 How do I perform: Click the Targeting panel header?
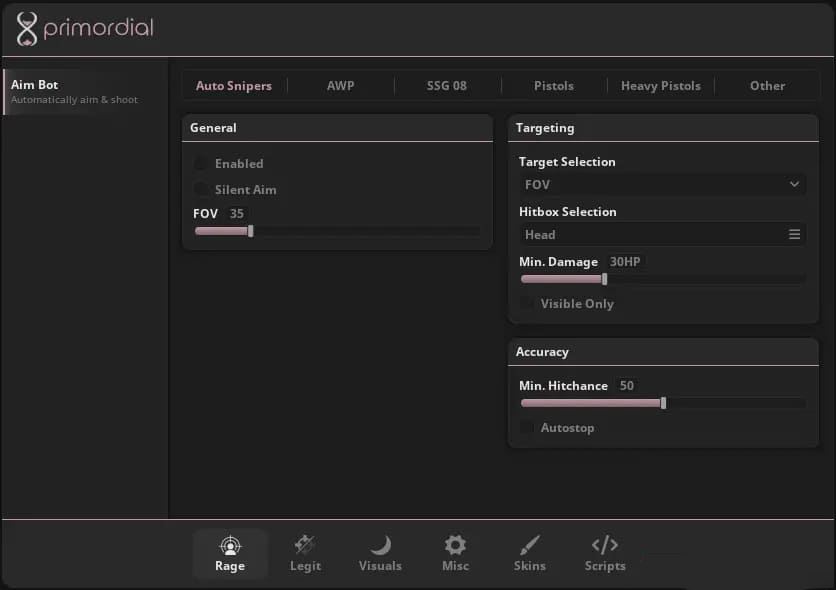tap(663, 128)
